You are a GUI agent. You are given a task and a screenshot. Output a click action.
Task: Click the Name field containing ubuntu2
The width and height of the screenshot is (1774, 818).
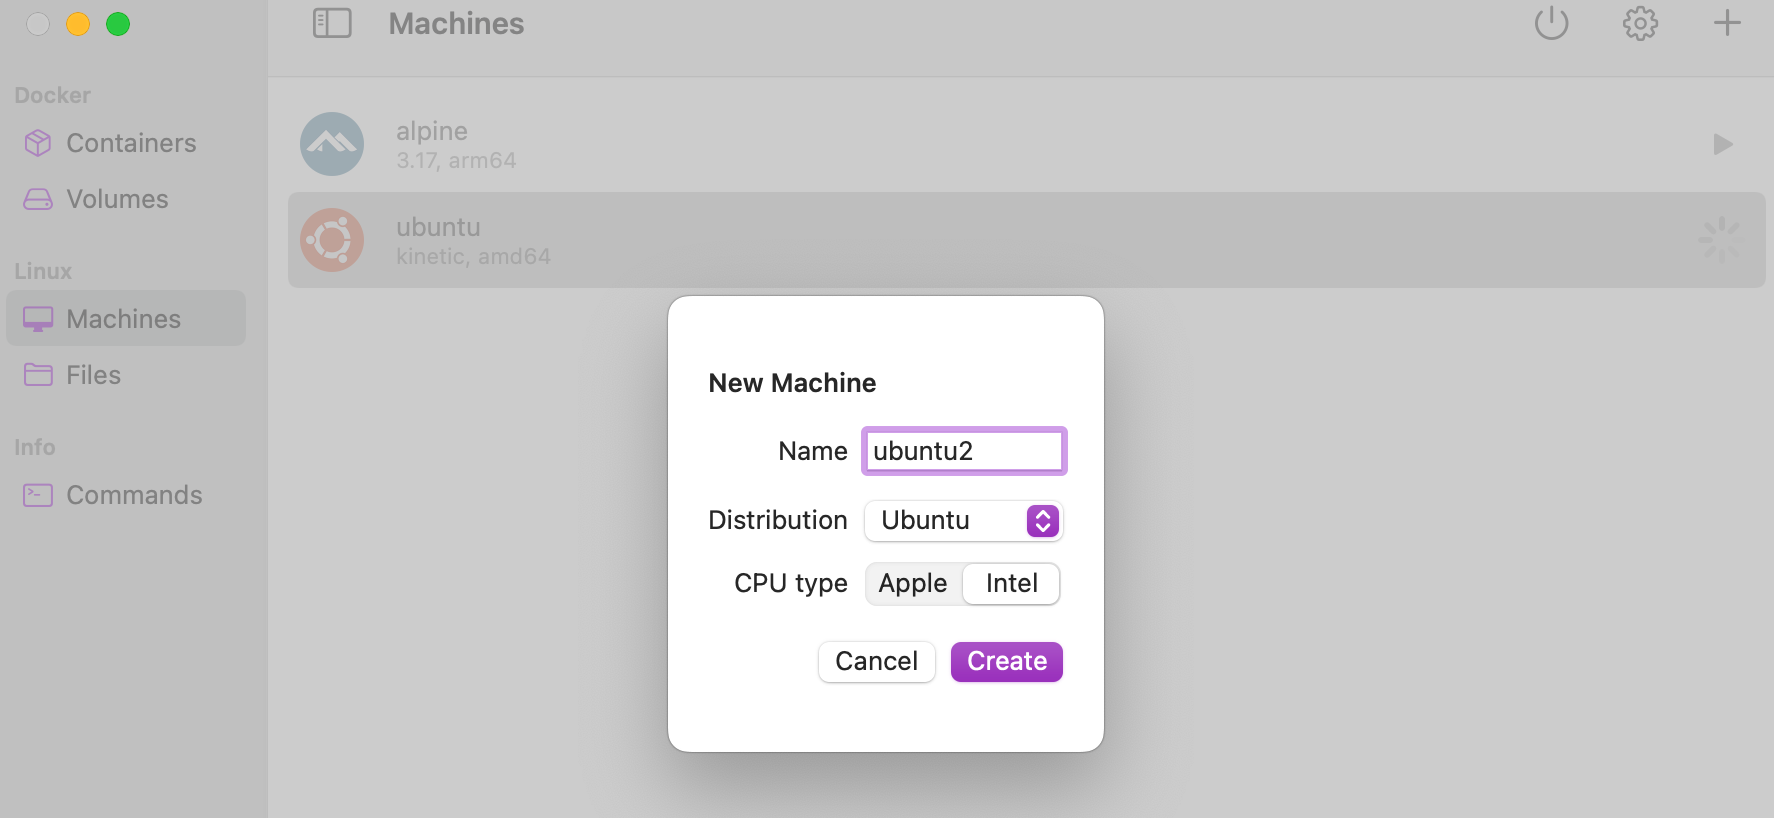964,451
